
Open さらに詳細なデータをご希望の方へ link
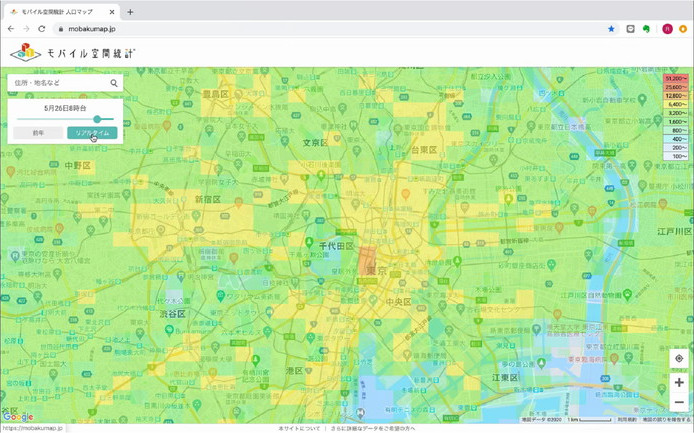click(x=373, y=429)
